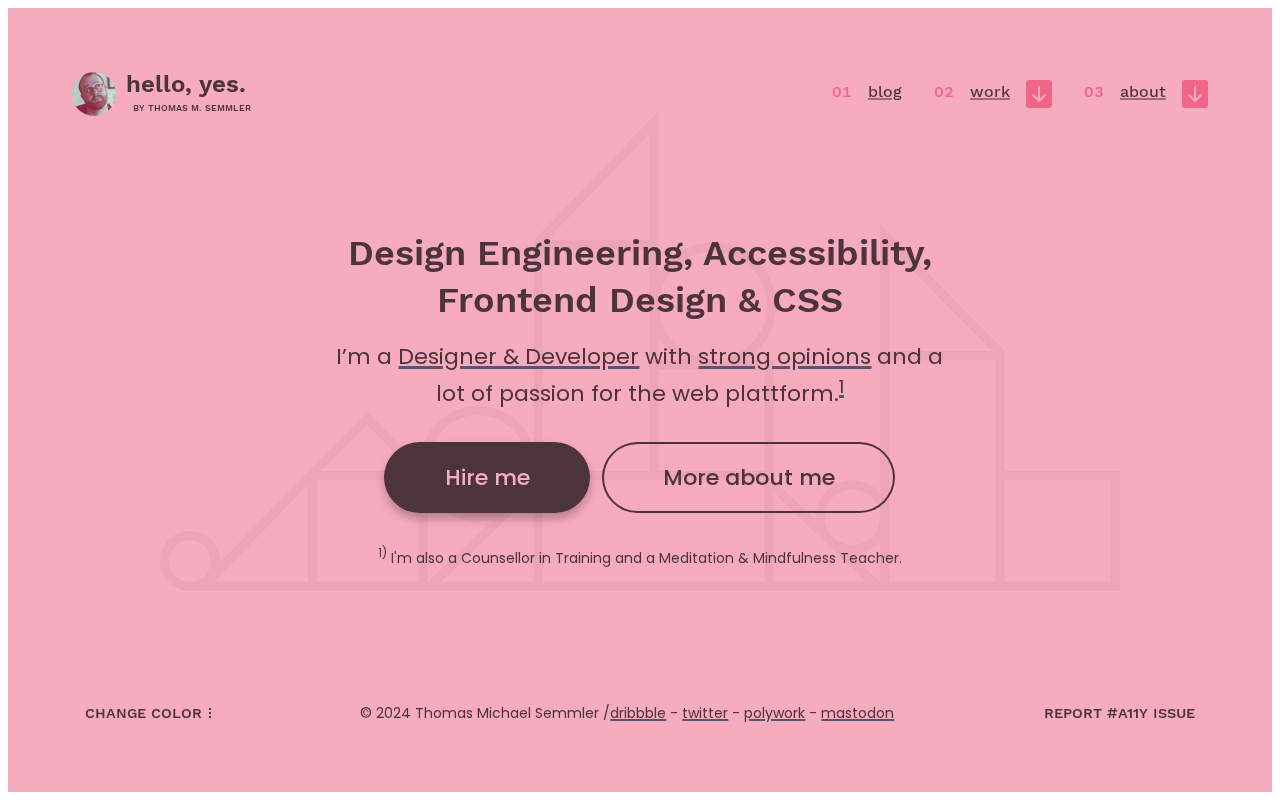This screenshot has height=800, width=1280.
Task: Click the three-dot icon beside Change Color
Action: (x=210, y=714)
